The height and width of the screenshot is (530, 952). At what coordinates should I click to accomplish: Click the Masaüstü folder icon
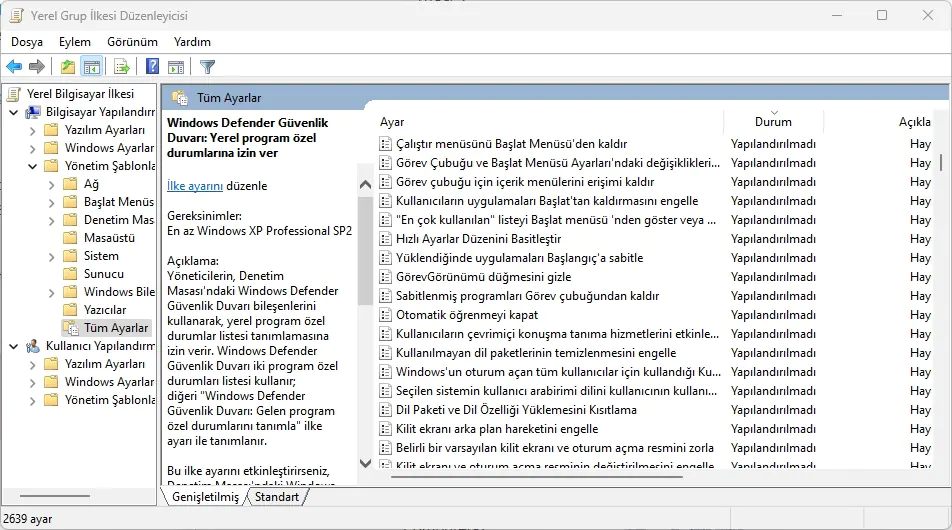tap(70, 237)
